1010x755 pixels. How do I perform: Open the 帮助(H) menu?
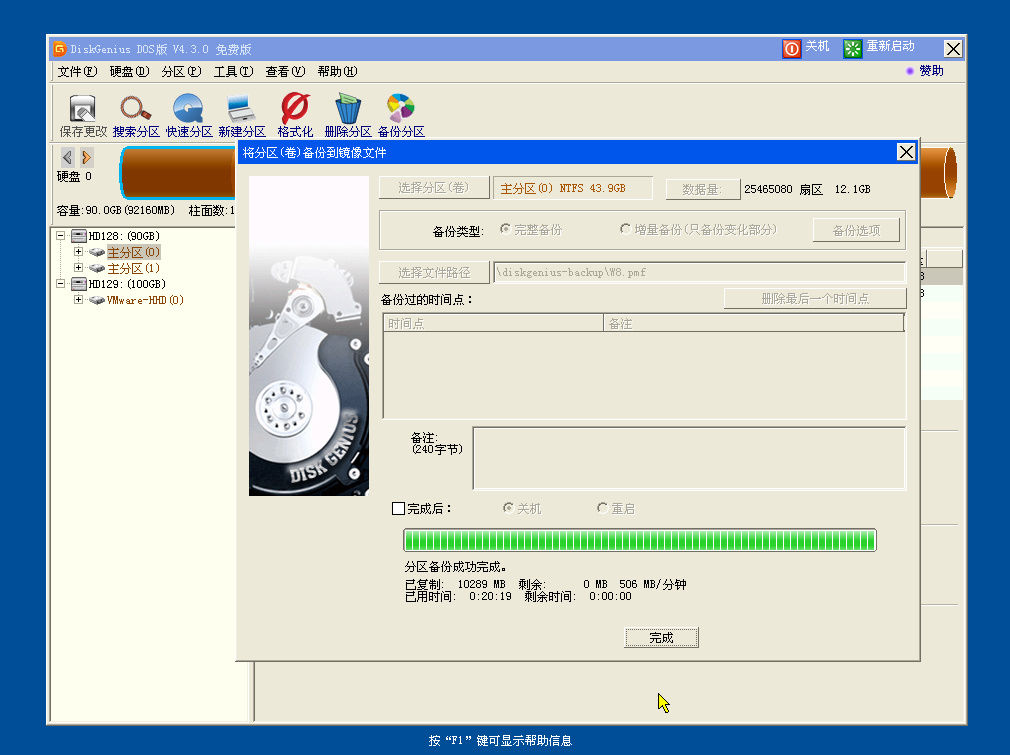pos(338,72)
